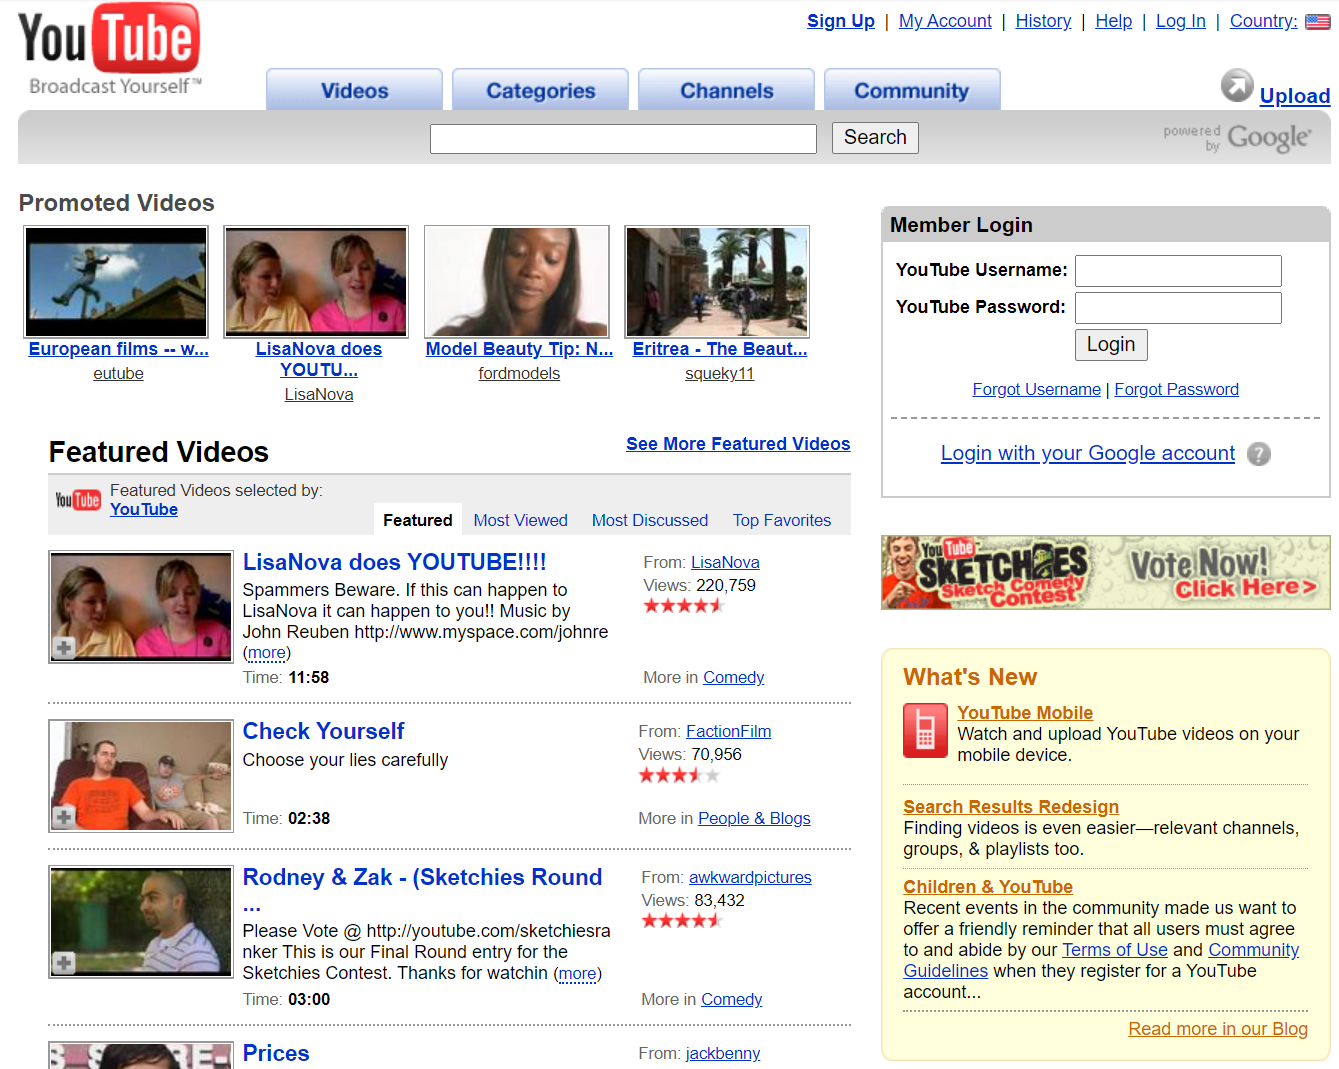Viewport: 1339px width, 1069px height.
Task: Open the Categories tab
Action: tap(540, 91)
